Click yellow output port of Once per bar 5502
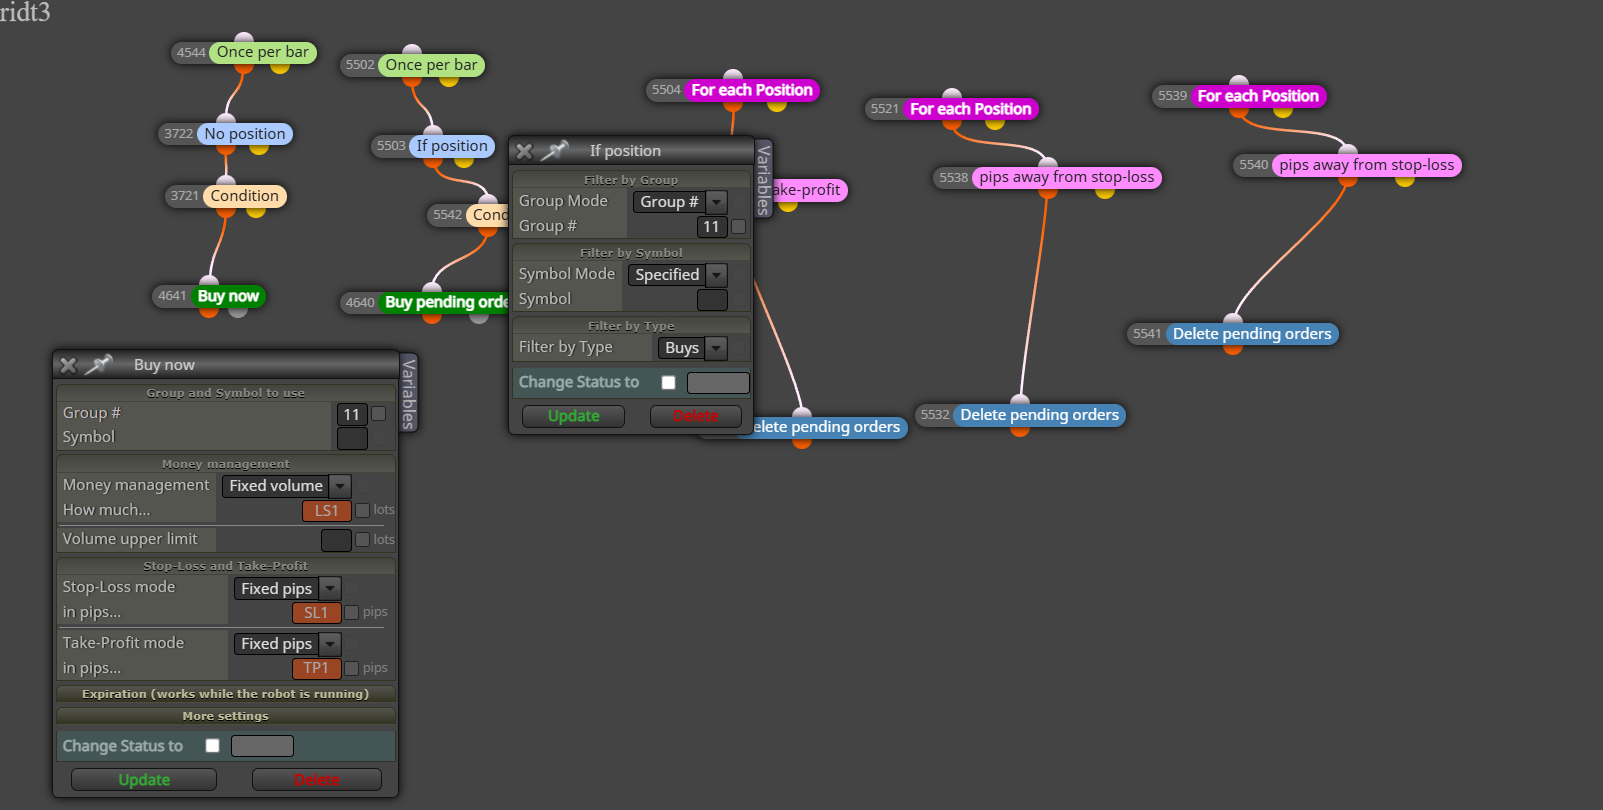 [x=449, y=80]
